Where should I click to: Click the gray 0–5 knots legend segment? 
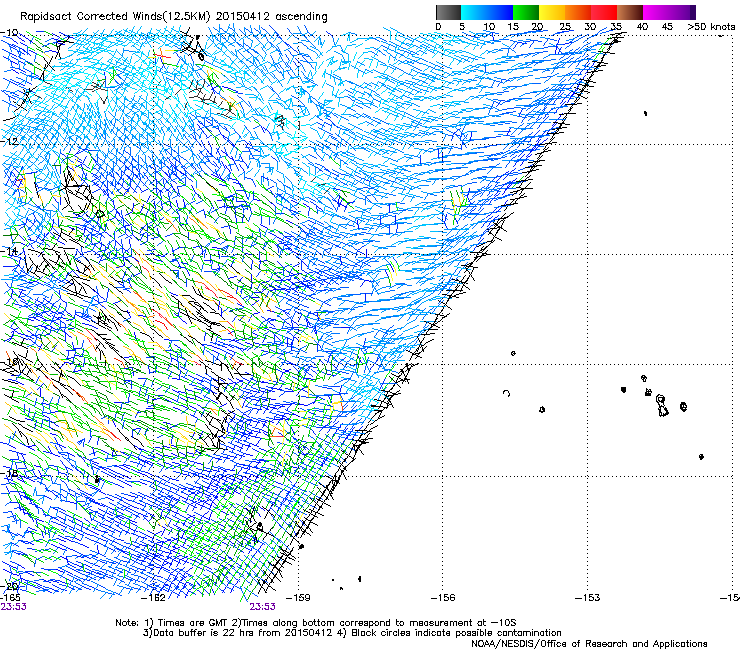coord(448,12)
